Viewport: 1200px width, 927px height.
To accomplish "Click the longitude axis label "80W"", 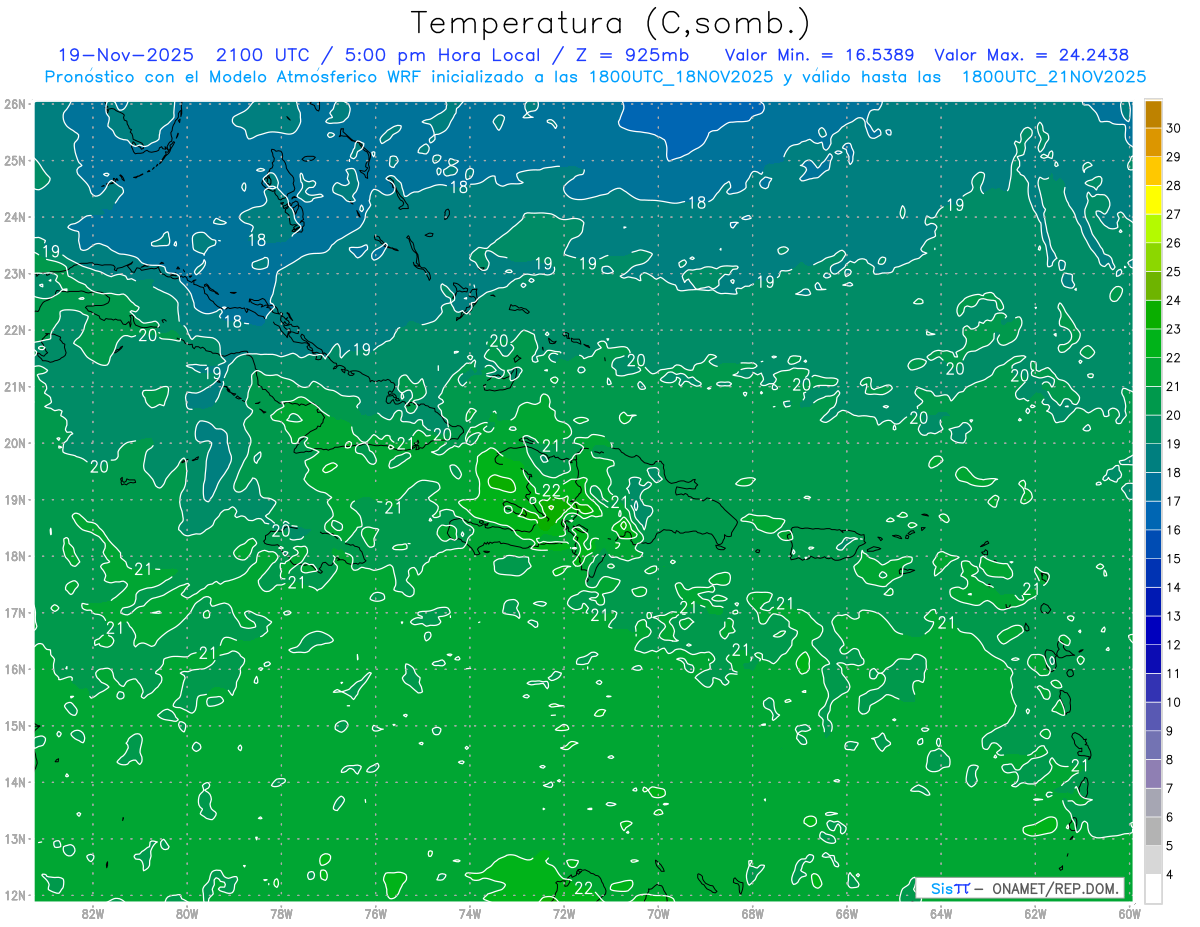I will [187, 913].
